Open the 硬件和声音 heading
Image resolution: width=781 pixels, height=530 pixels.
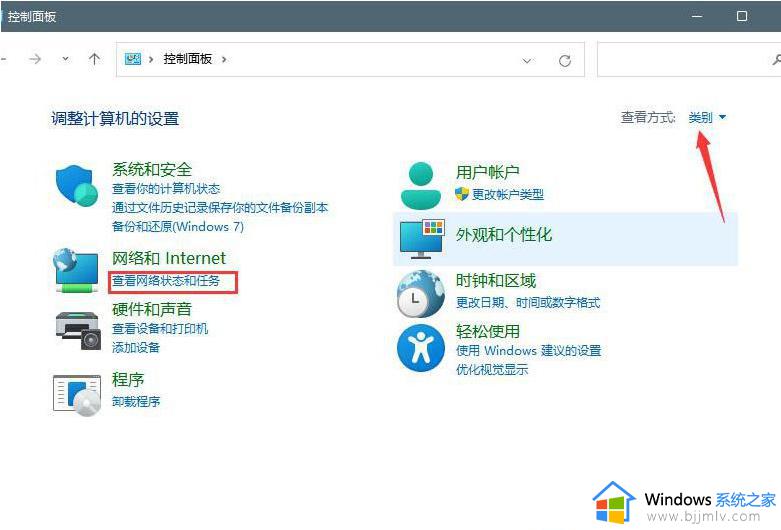[x=152, y=309]
